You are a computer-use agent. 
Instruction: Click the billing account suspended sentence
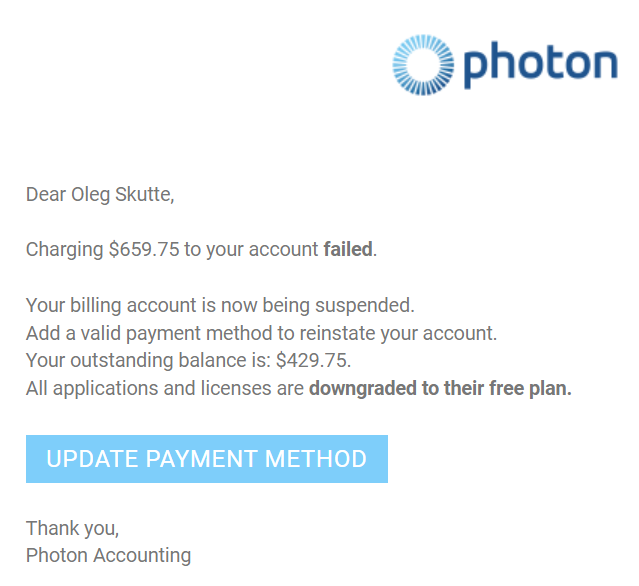point(220,306)
